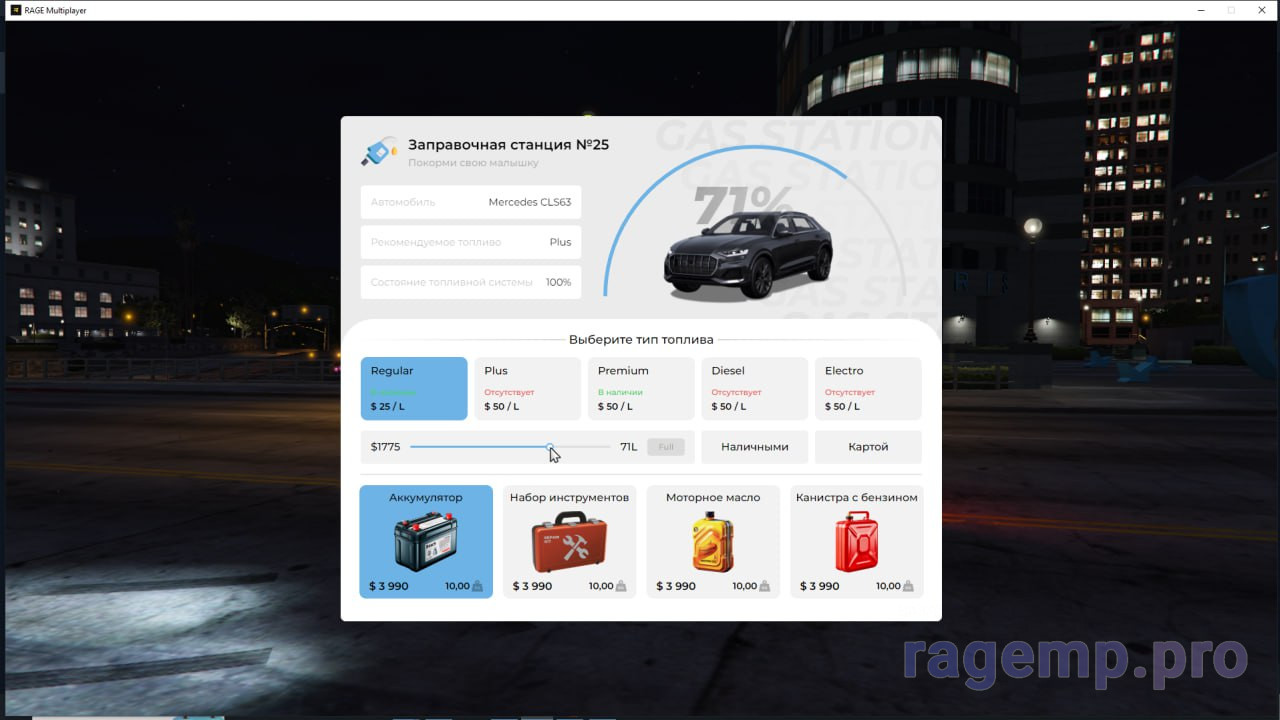Click the 71% fuel level text
The image size is (1280, 720).
(743, 206)
